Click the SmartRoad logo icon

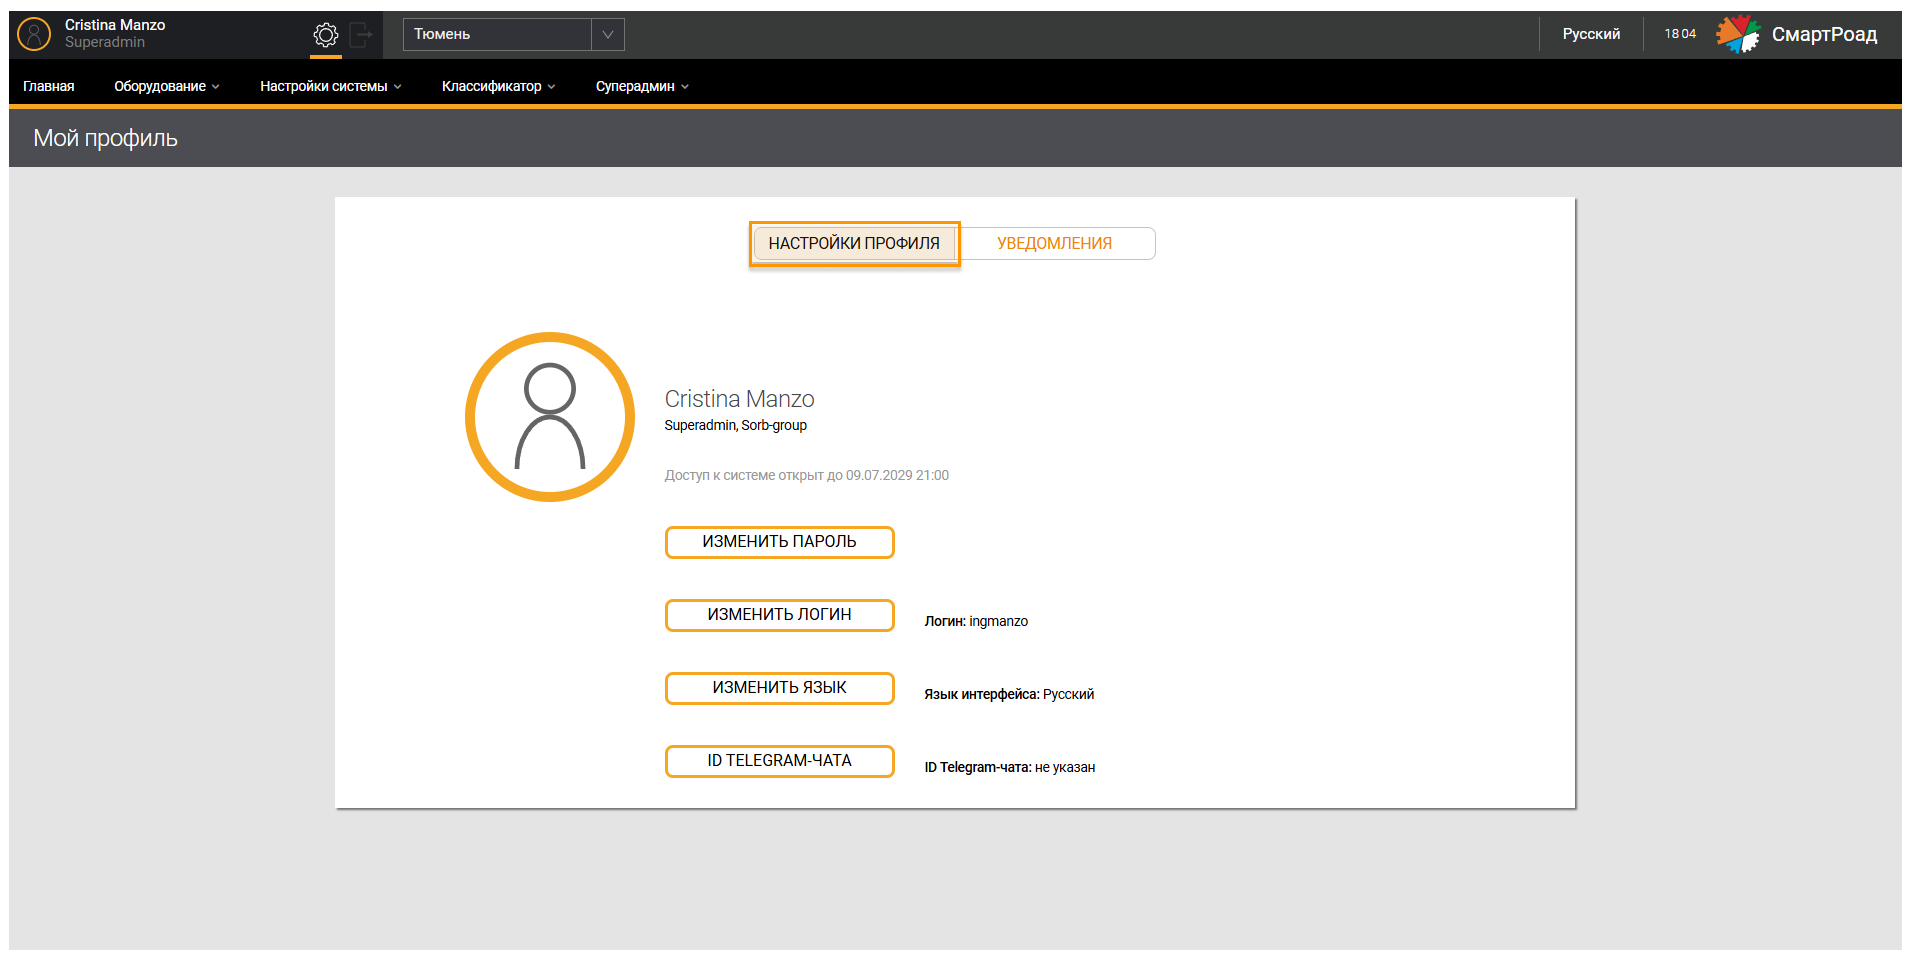pos(1738,34)
